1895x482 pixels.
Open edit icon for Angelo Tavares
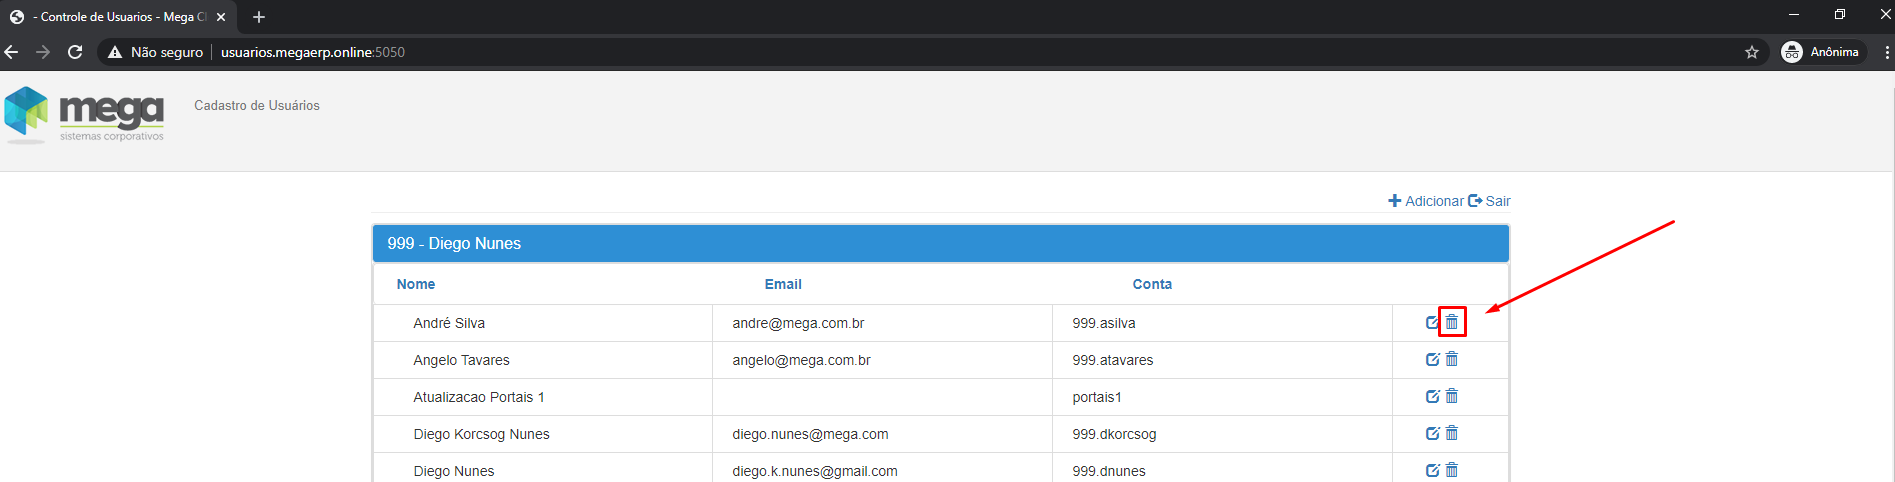(x=1432, y=359)
